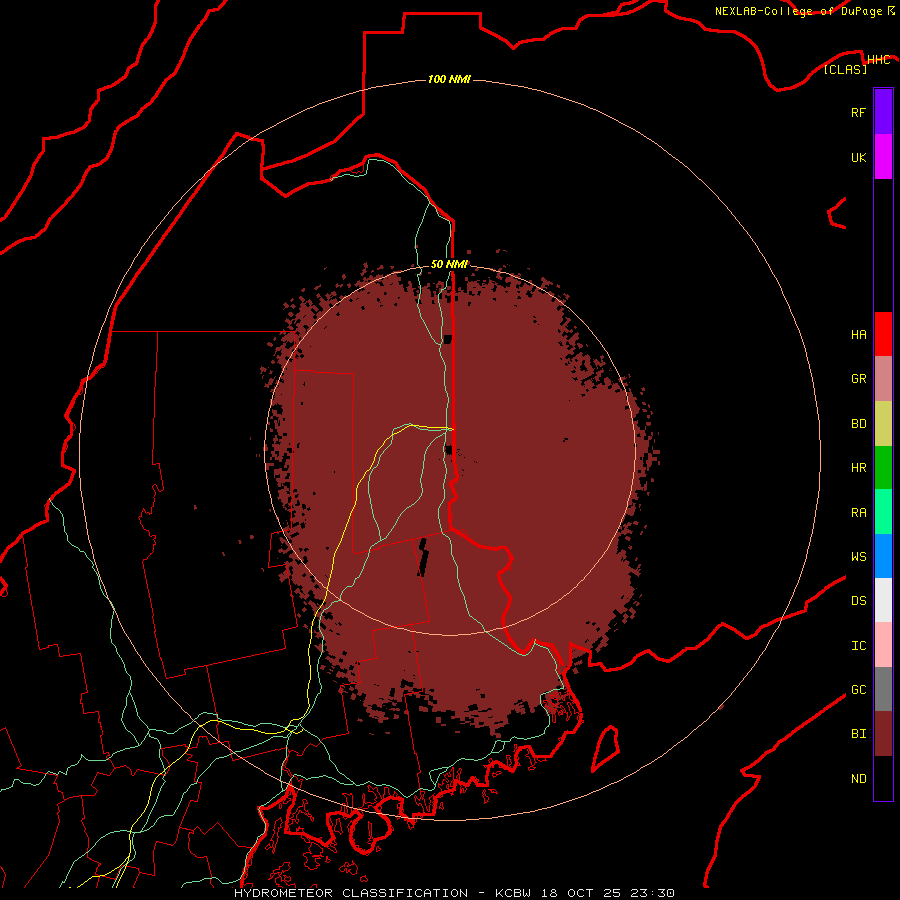Pick the WS blue legend swatch
Screen dimensions: 900x900
pyautogui.click(x=883, y=556)
